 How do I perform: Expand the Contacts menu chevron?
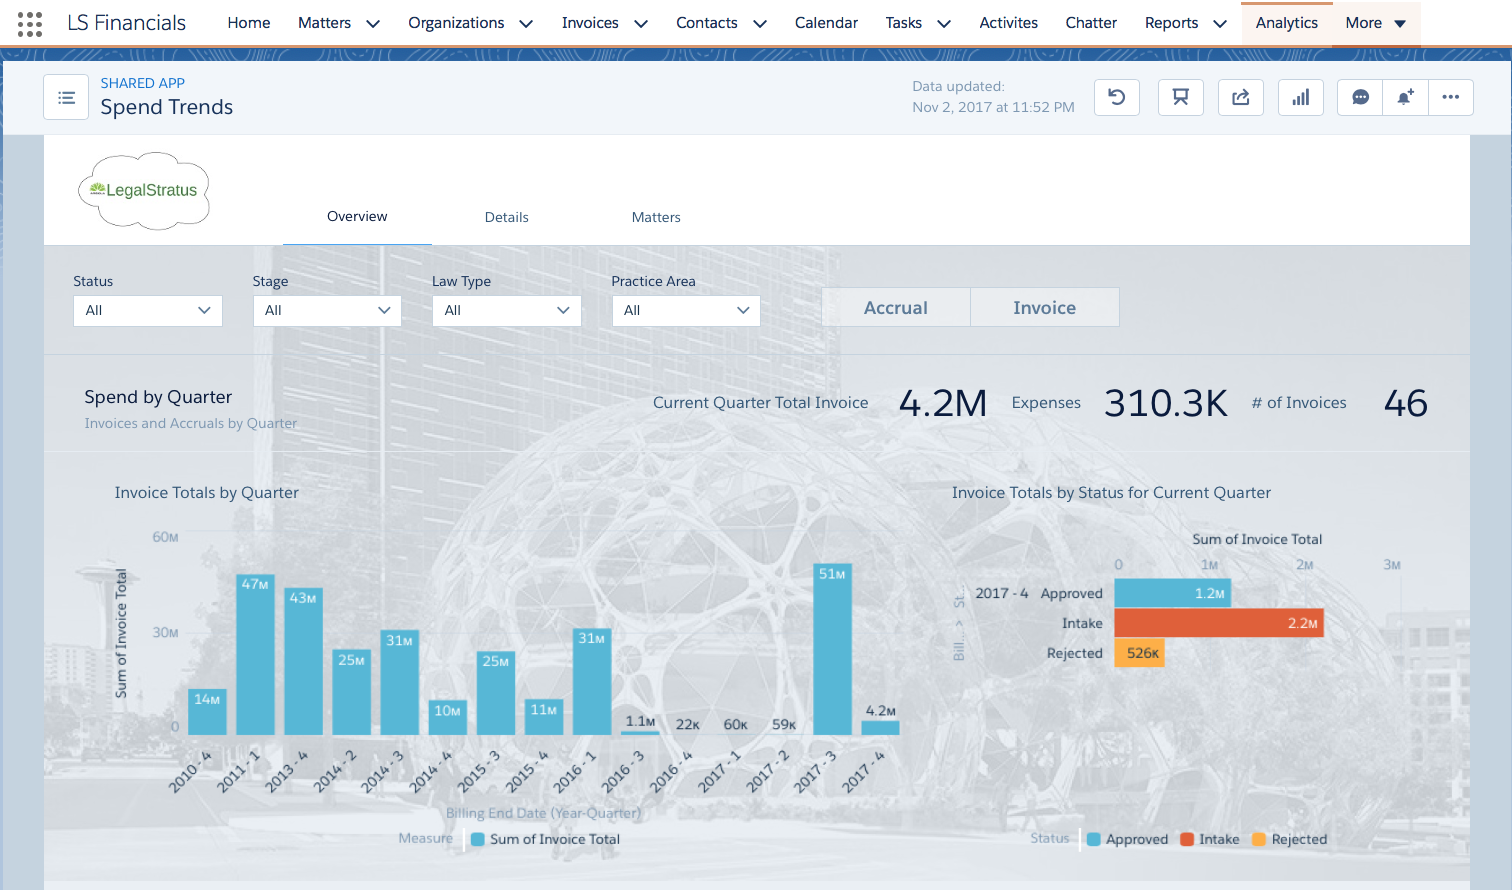pos(760,24)
